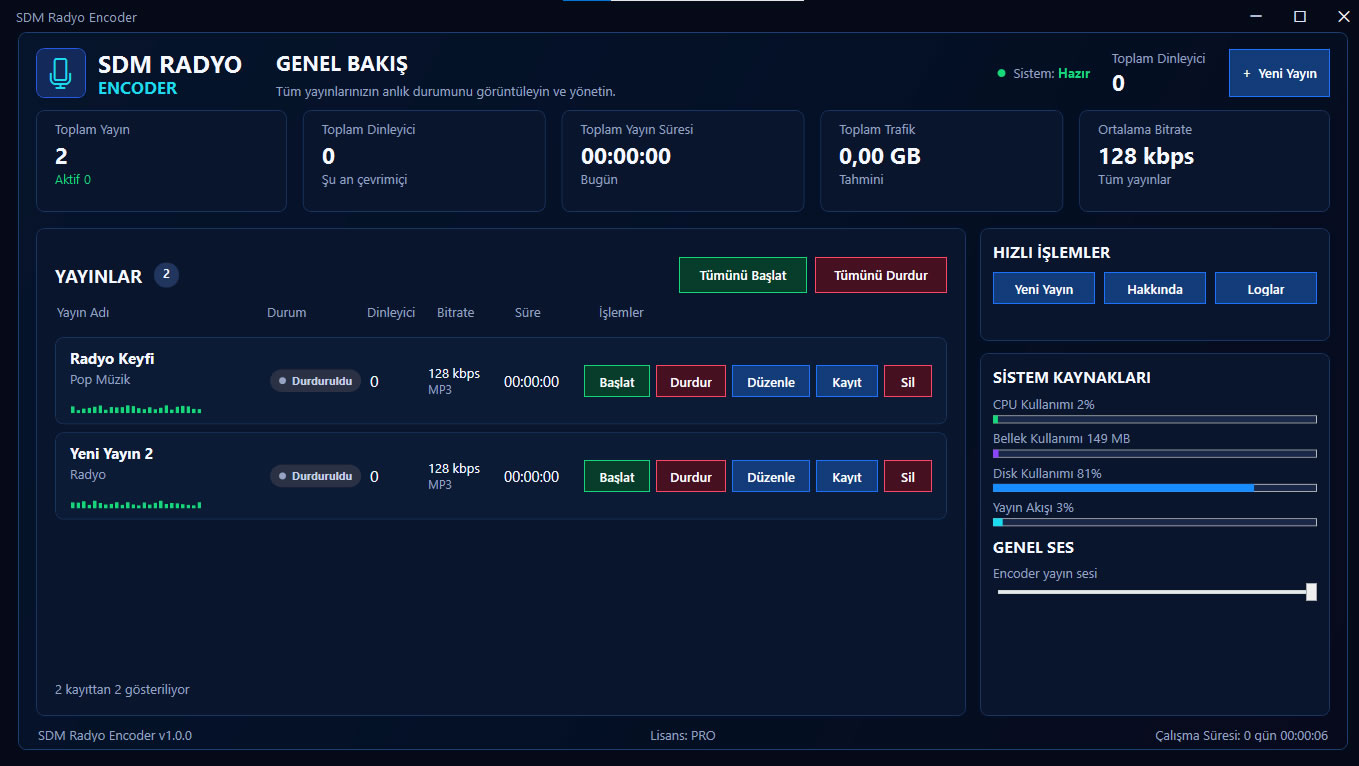
Task: Click the Radyo Keyfi stream name
Action: [x=112, y=359]
